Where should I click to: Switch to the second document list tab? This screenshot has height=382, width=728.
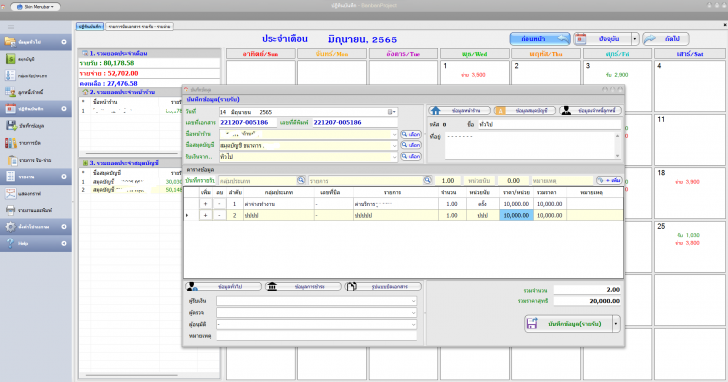point(139,26)
